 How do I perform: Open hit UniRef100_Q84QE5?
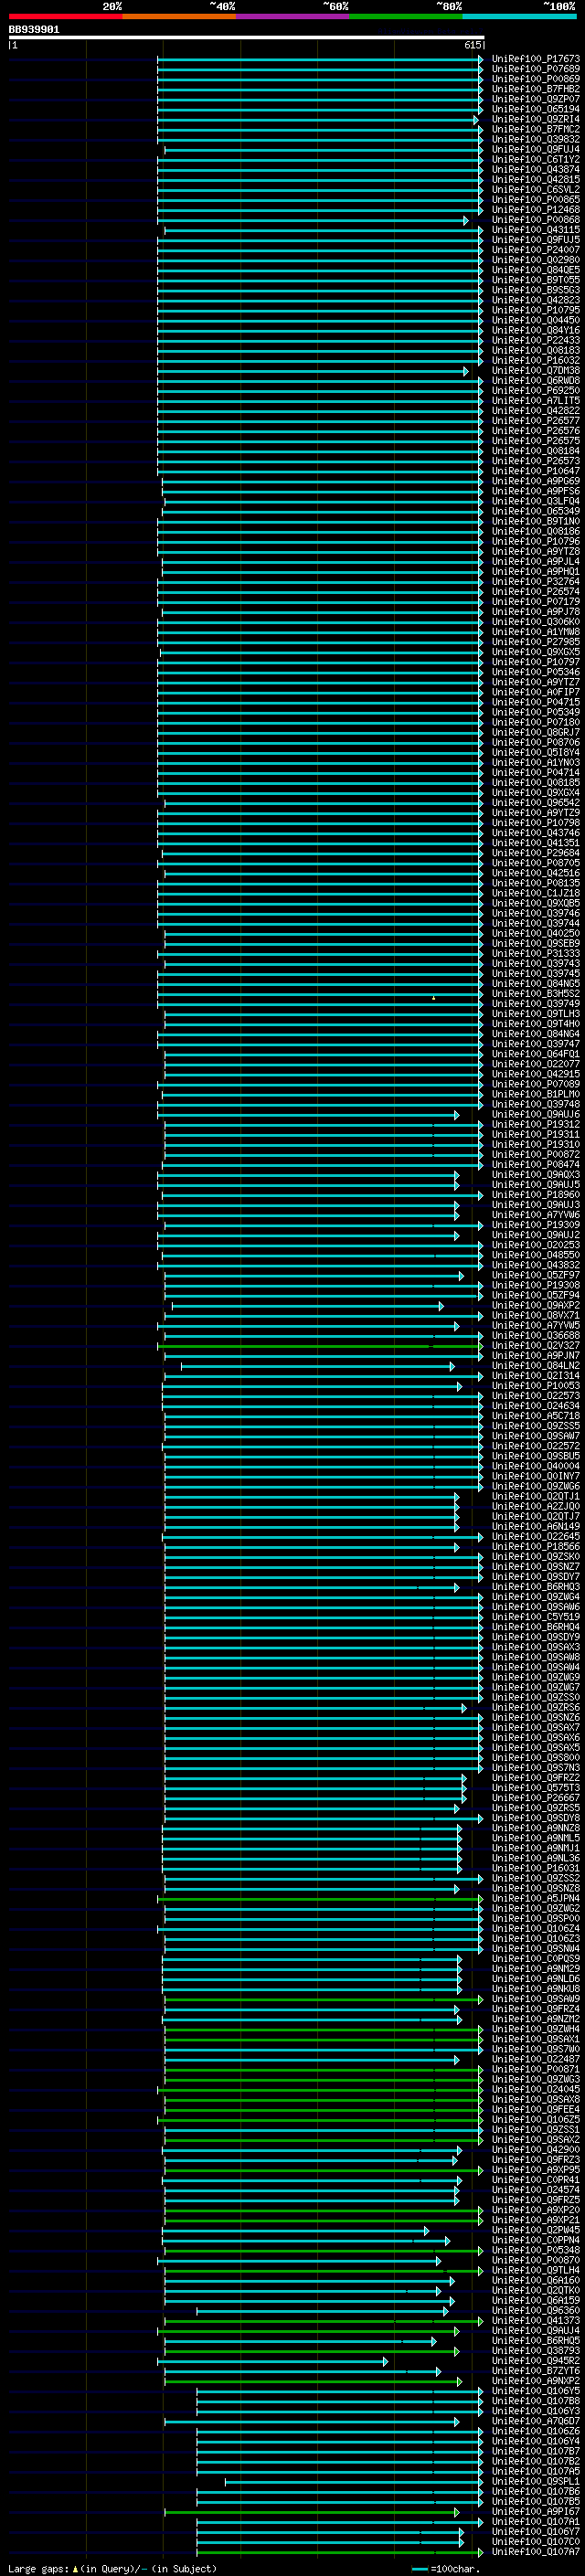pos(535,270)
